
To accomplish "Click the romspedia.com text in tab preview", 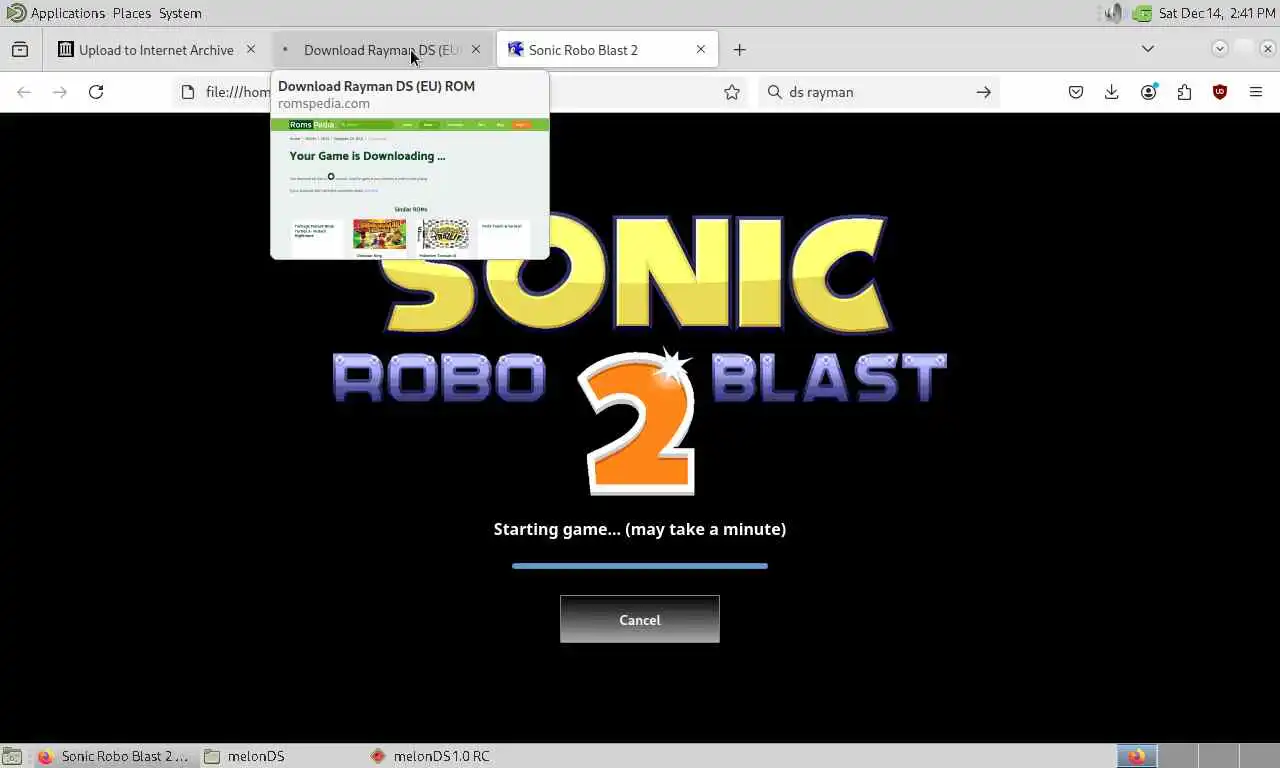I will 324,103.
